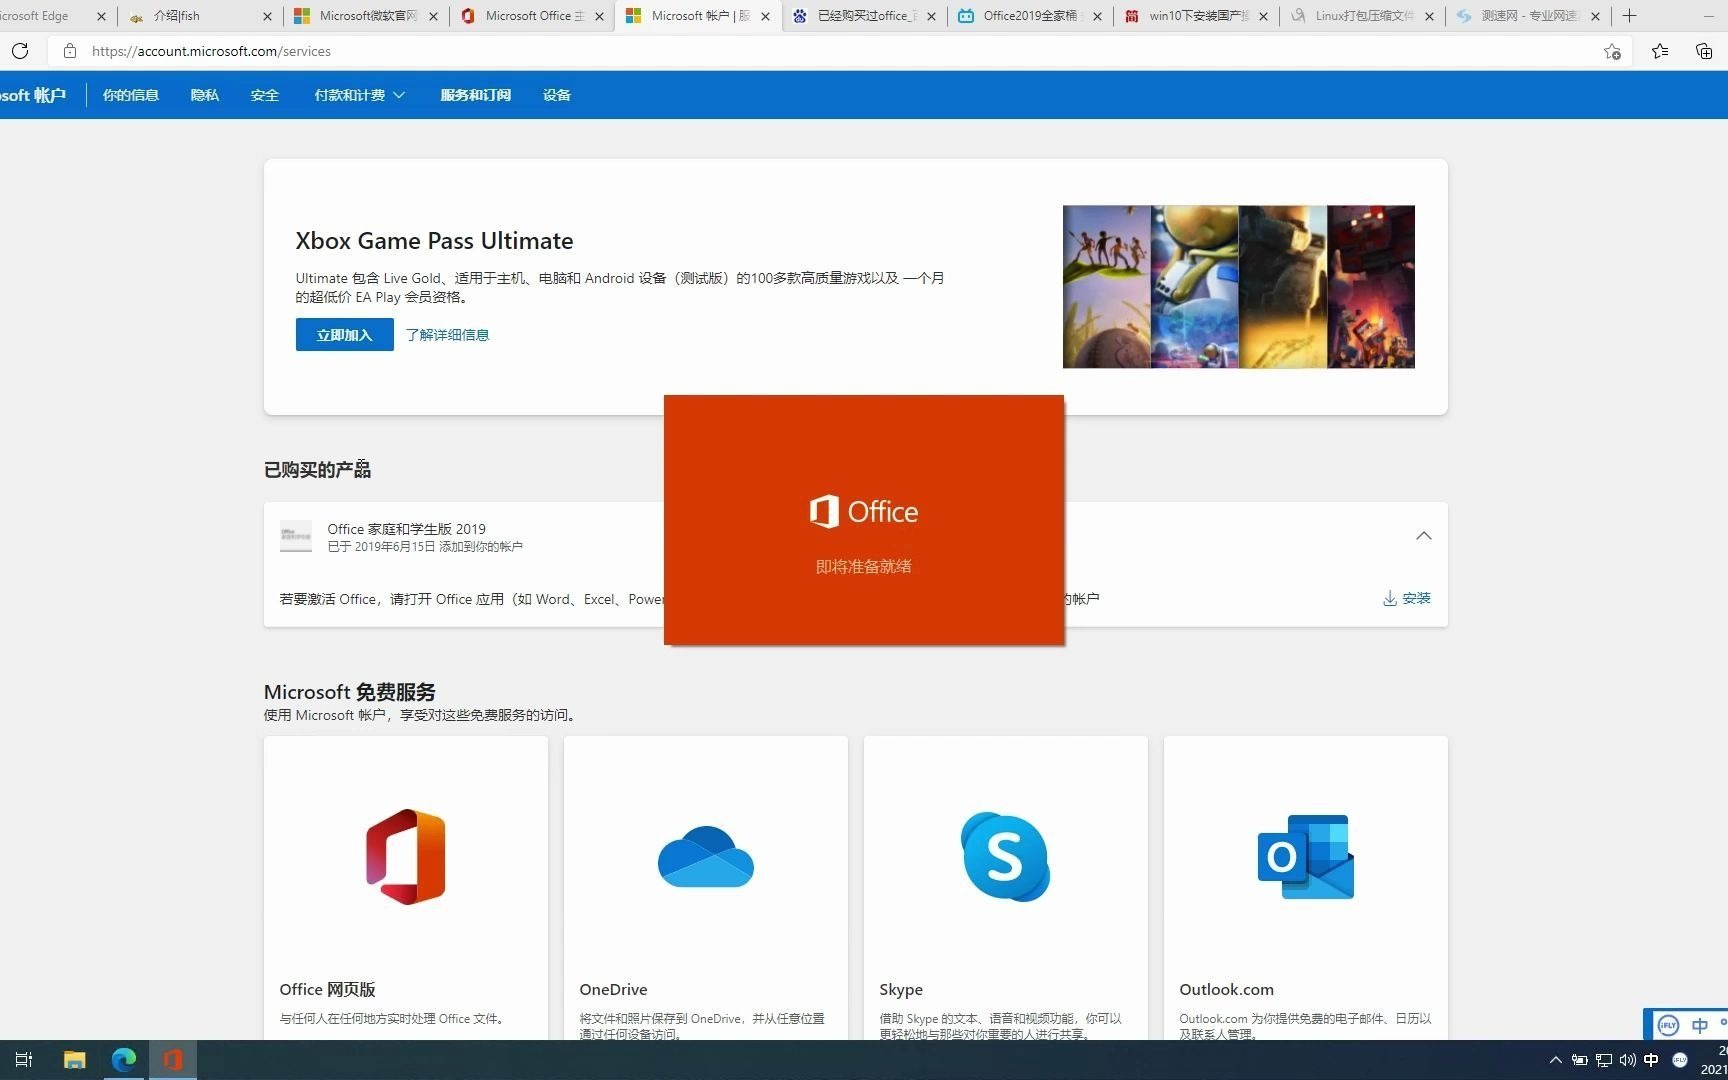Click the '立即加入' Xbox Game Pass button
The height and width of the screenshot is (1080, 1728).
pyautogui.click(x=345, y=335)
